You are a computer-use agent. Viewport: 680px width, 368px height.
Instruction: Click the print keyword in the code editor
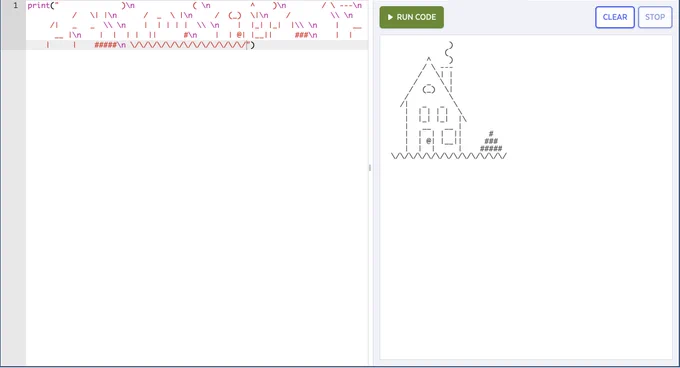click(x=38, y=6)
